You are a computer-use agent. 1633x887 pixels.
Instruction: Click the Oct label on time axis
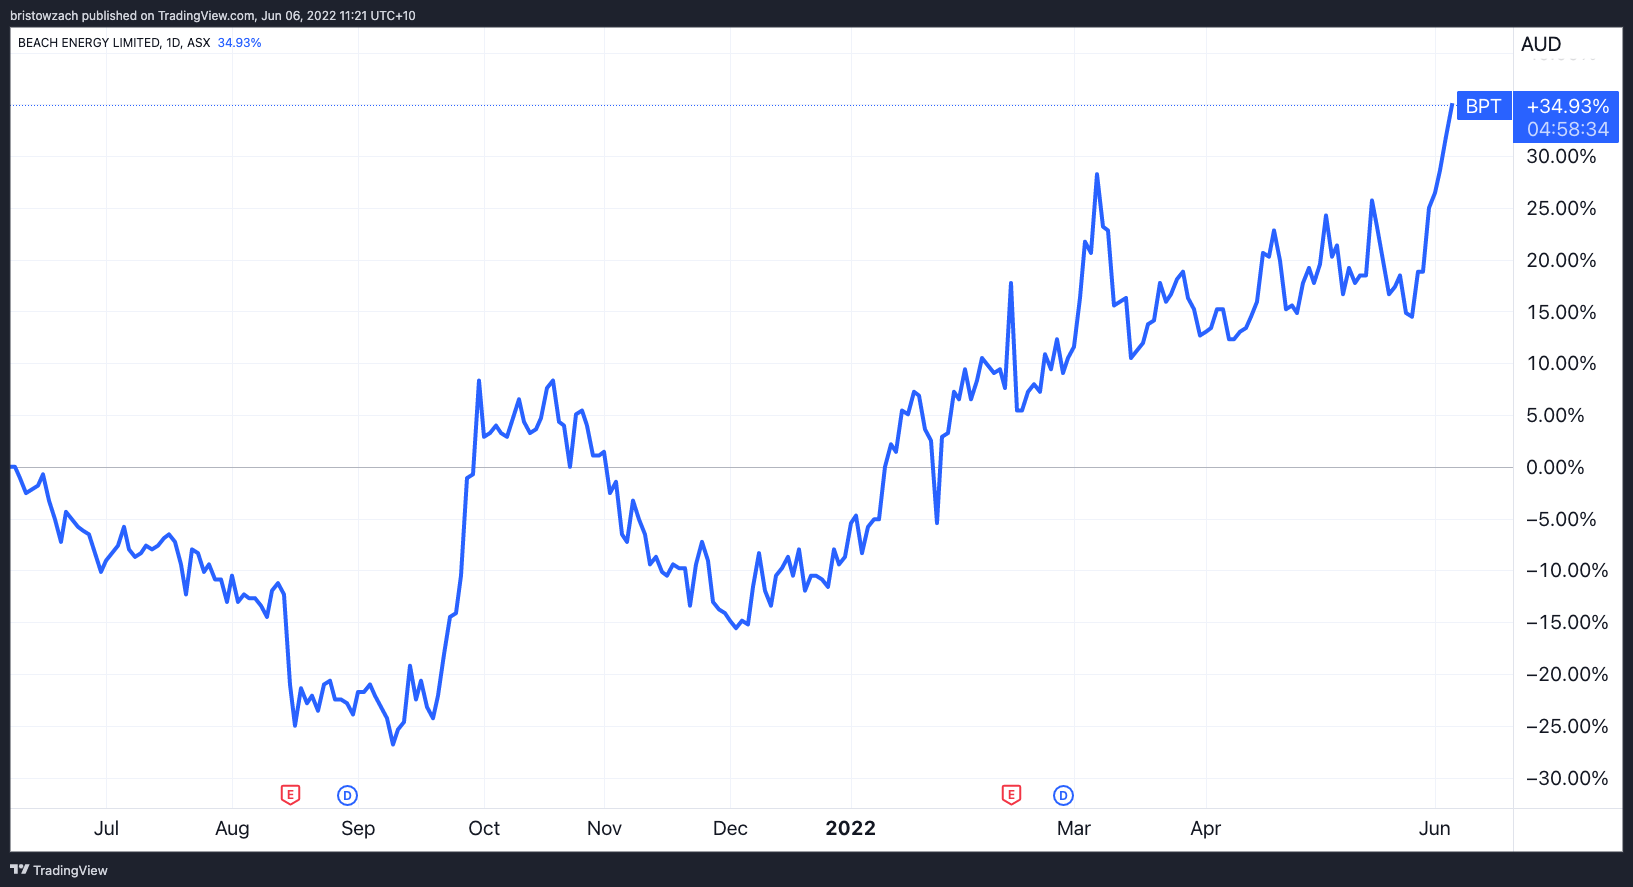pyautogui.click(x=484, y=828)
